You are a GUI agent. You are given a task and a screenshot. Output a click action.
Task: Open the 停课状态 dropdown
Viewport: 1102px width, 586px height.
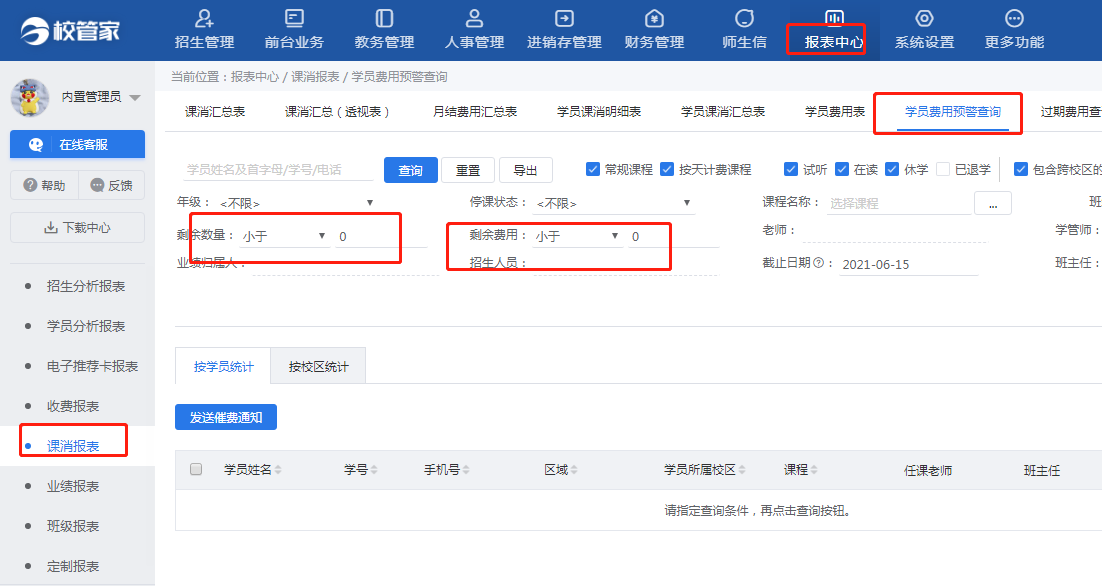click(x=614, y=203)
